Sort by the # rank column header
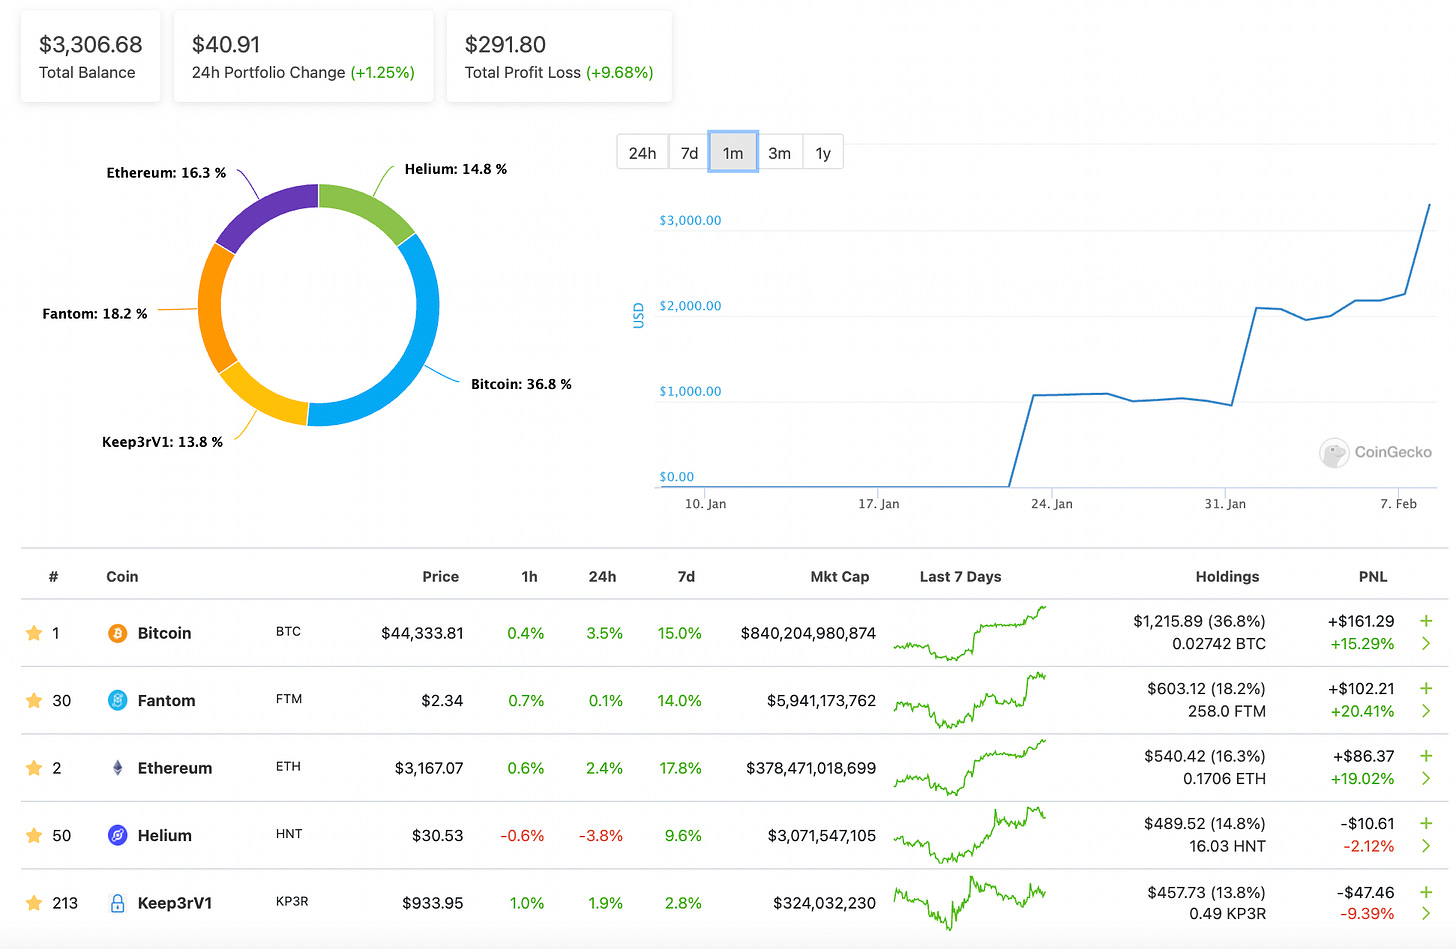Viewport: 1456px width, 949px height. 53,577
